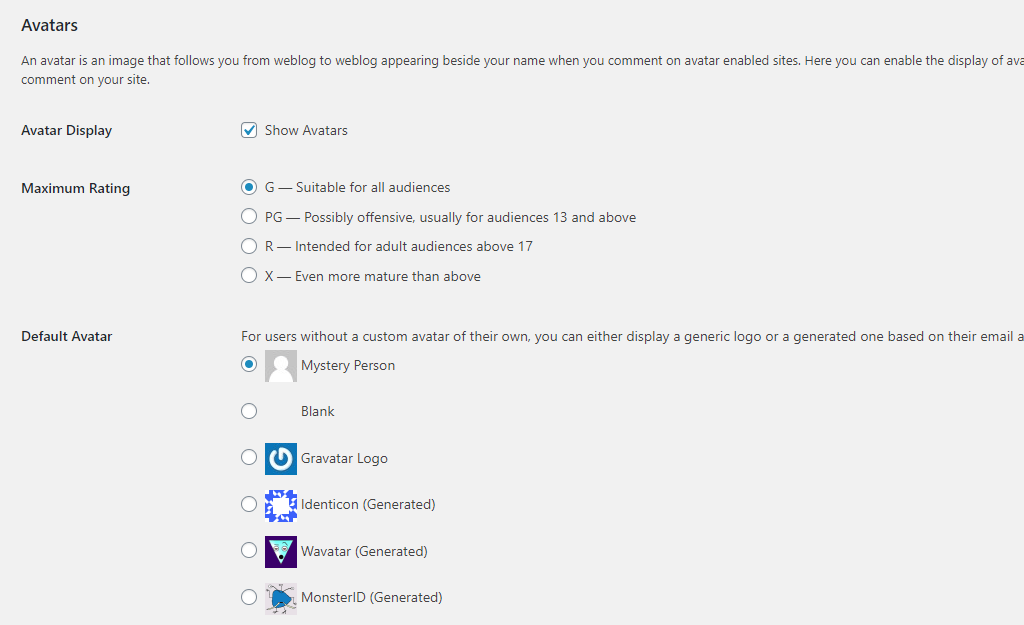Click the MonsterID avatar image
The height and width of the screenshot is (625, 1024).
coord(281,598)
